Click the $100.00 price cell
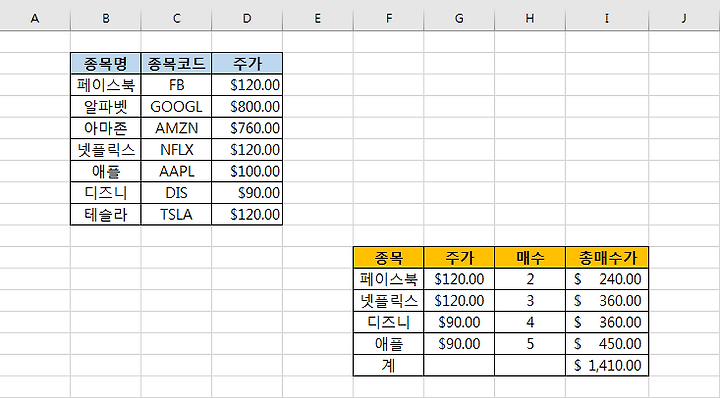Image resolution: width=720 pixels, height=398 pixels. click(x=247, y=171)
